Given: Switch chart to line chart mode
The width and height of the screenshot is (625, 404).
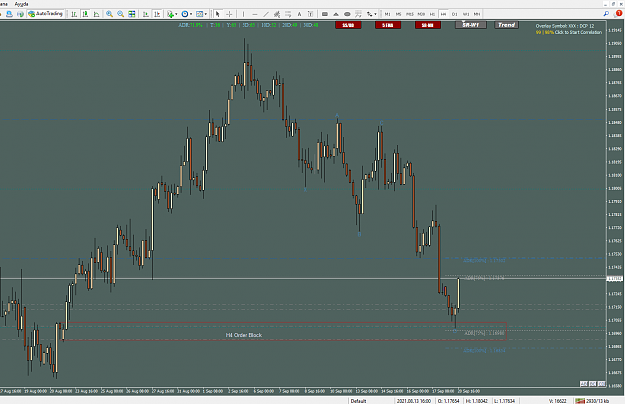Looking at the screenshot, I should coord(96,14).
